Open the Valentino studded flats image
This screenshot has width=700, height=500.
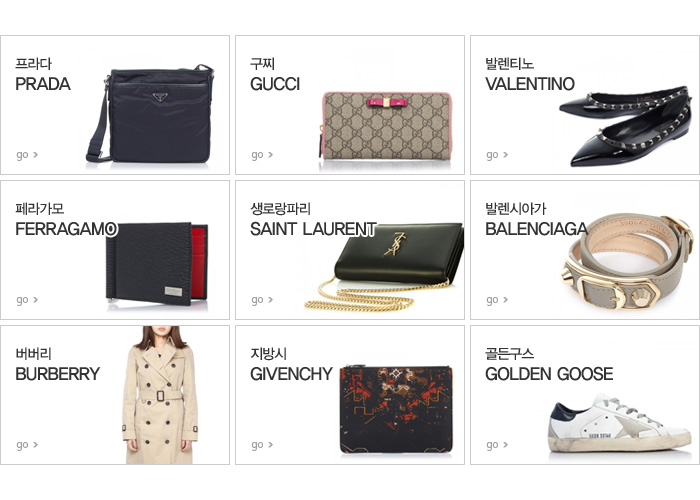coord(625,126)
